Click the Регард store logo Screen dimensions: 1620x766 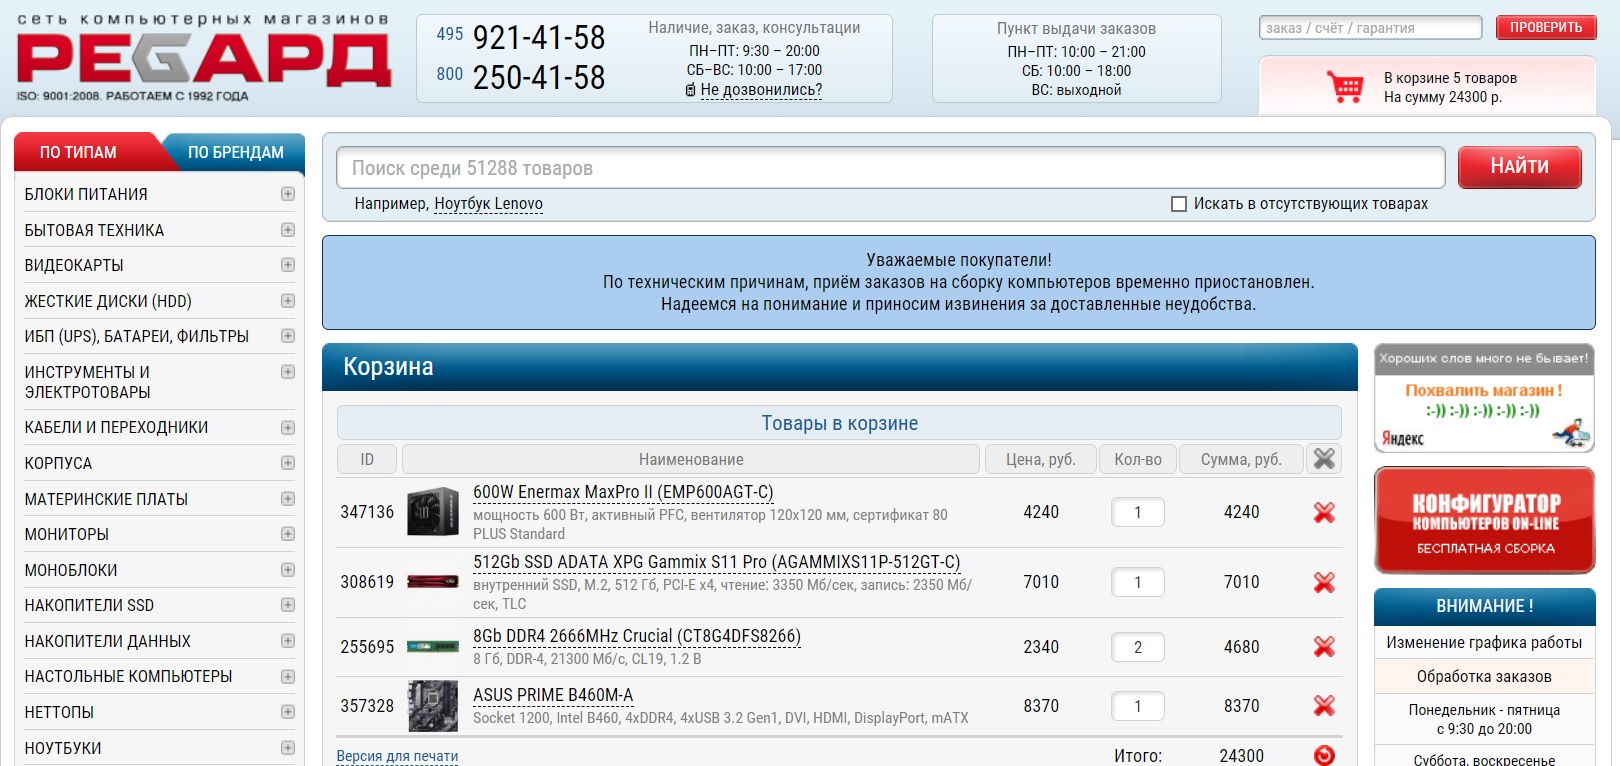click(204, 60)
